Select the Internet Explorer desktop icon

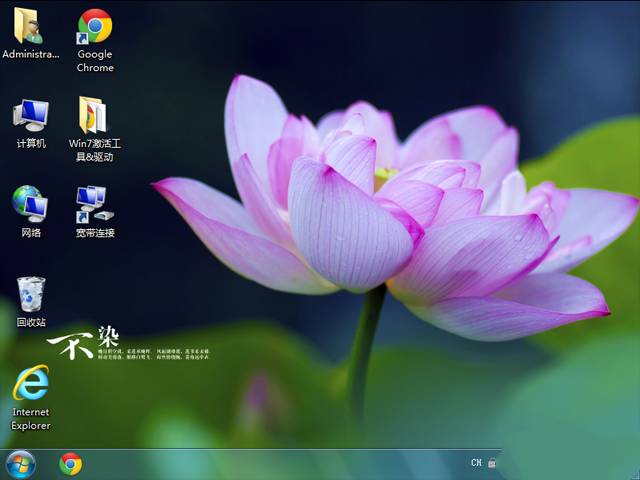[30, 383]
